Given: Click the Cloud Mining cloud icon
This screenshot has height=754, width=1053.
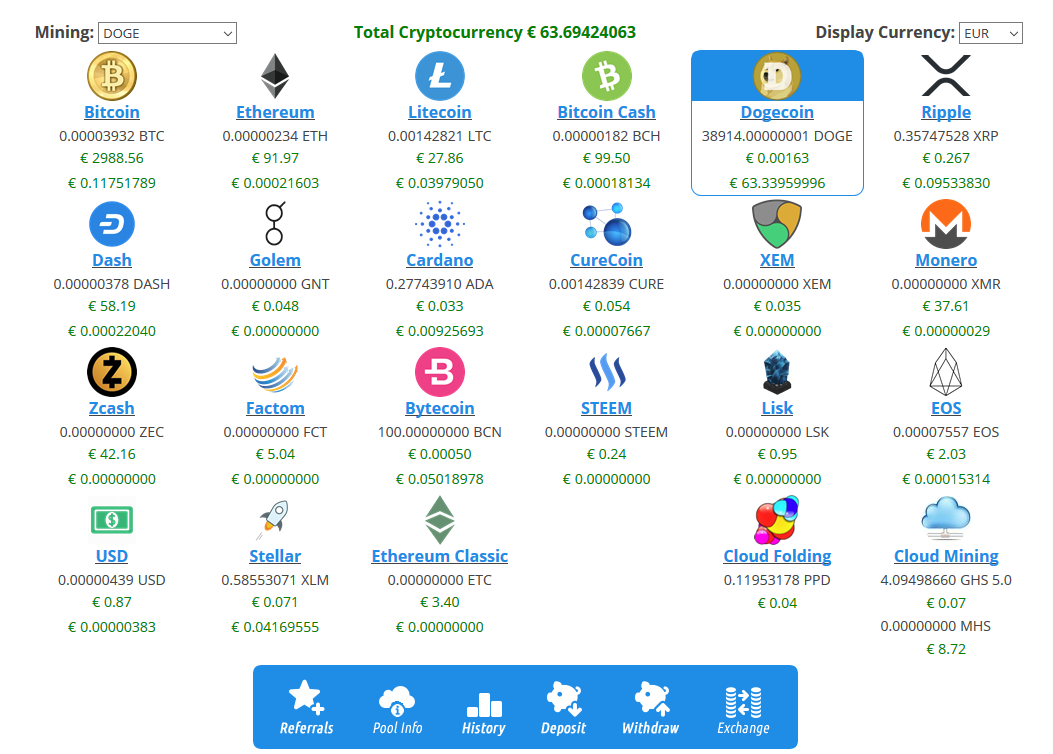Looking at the screenshot, I should (946, 518).
